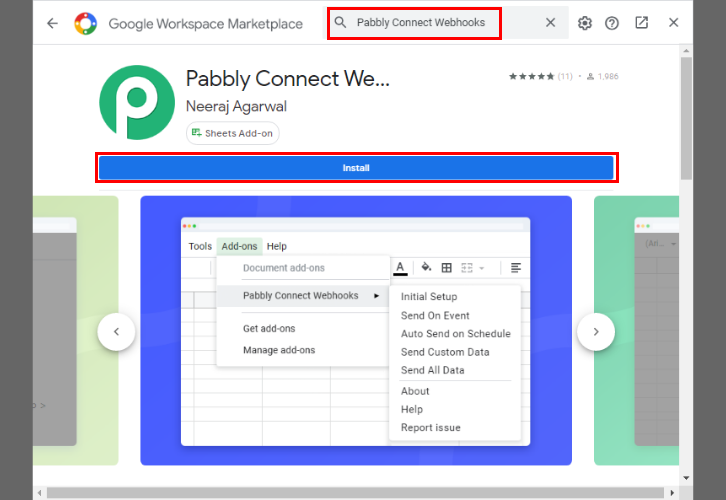Click the Google Workspace Marketplace title
This screenshot has height=500, width=726.
(206, 24)
